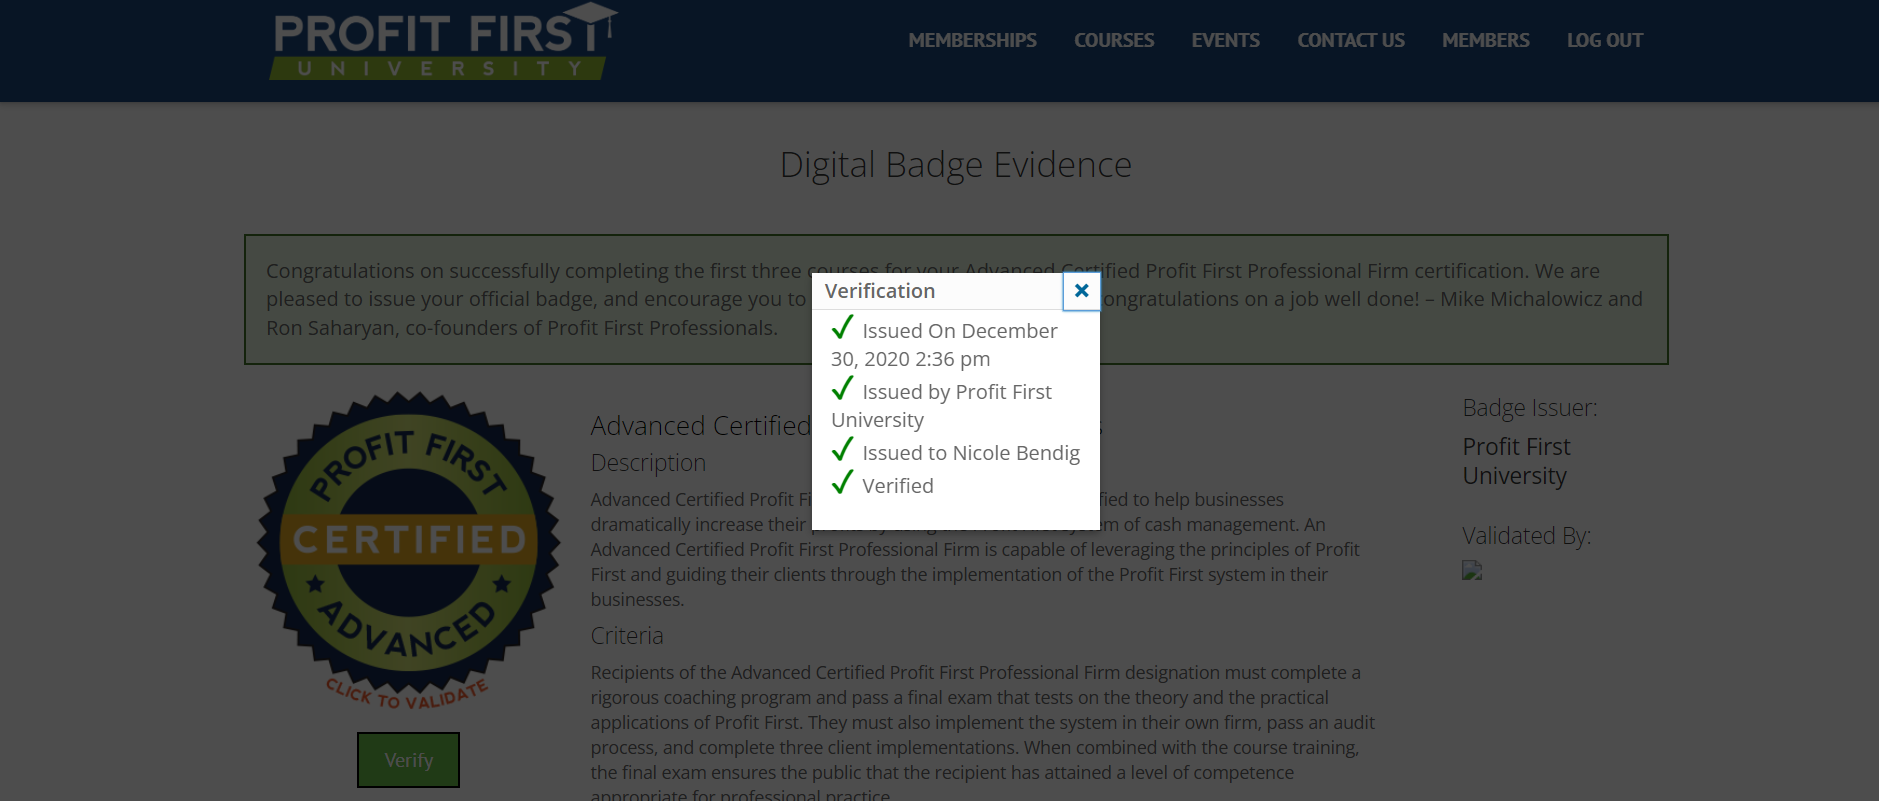Image resolution: width=1879 pixels, height=801 pixels.
Task: Go to the Courses page
Action: pos(1114,40)
